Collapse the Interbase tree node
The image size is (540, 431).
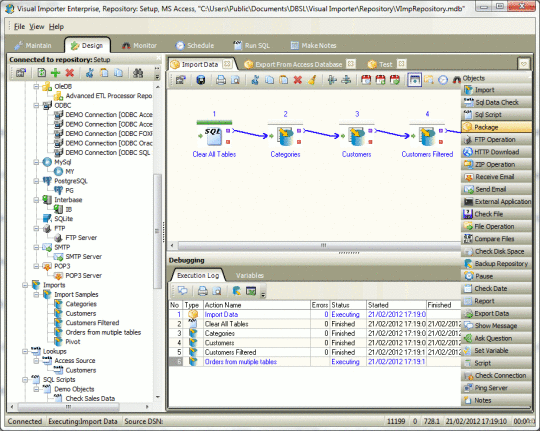pyautogui.click(x=37, y=200)
